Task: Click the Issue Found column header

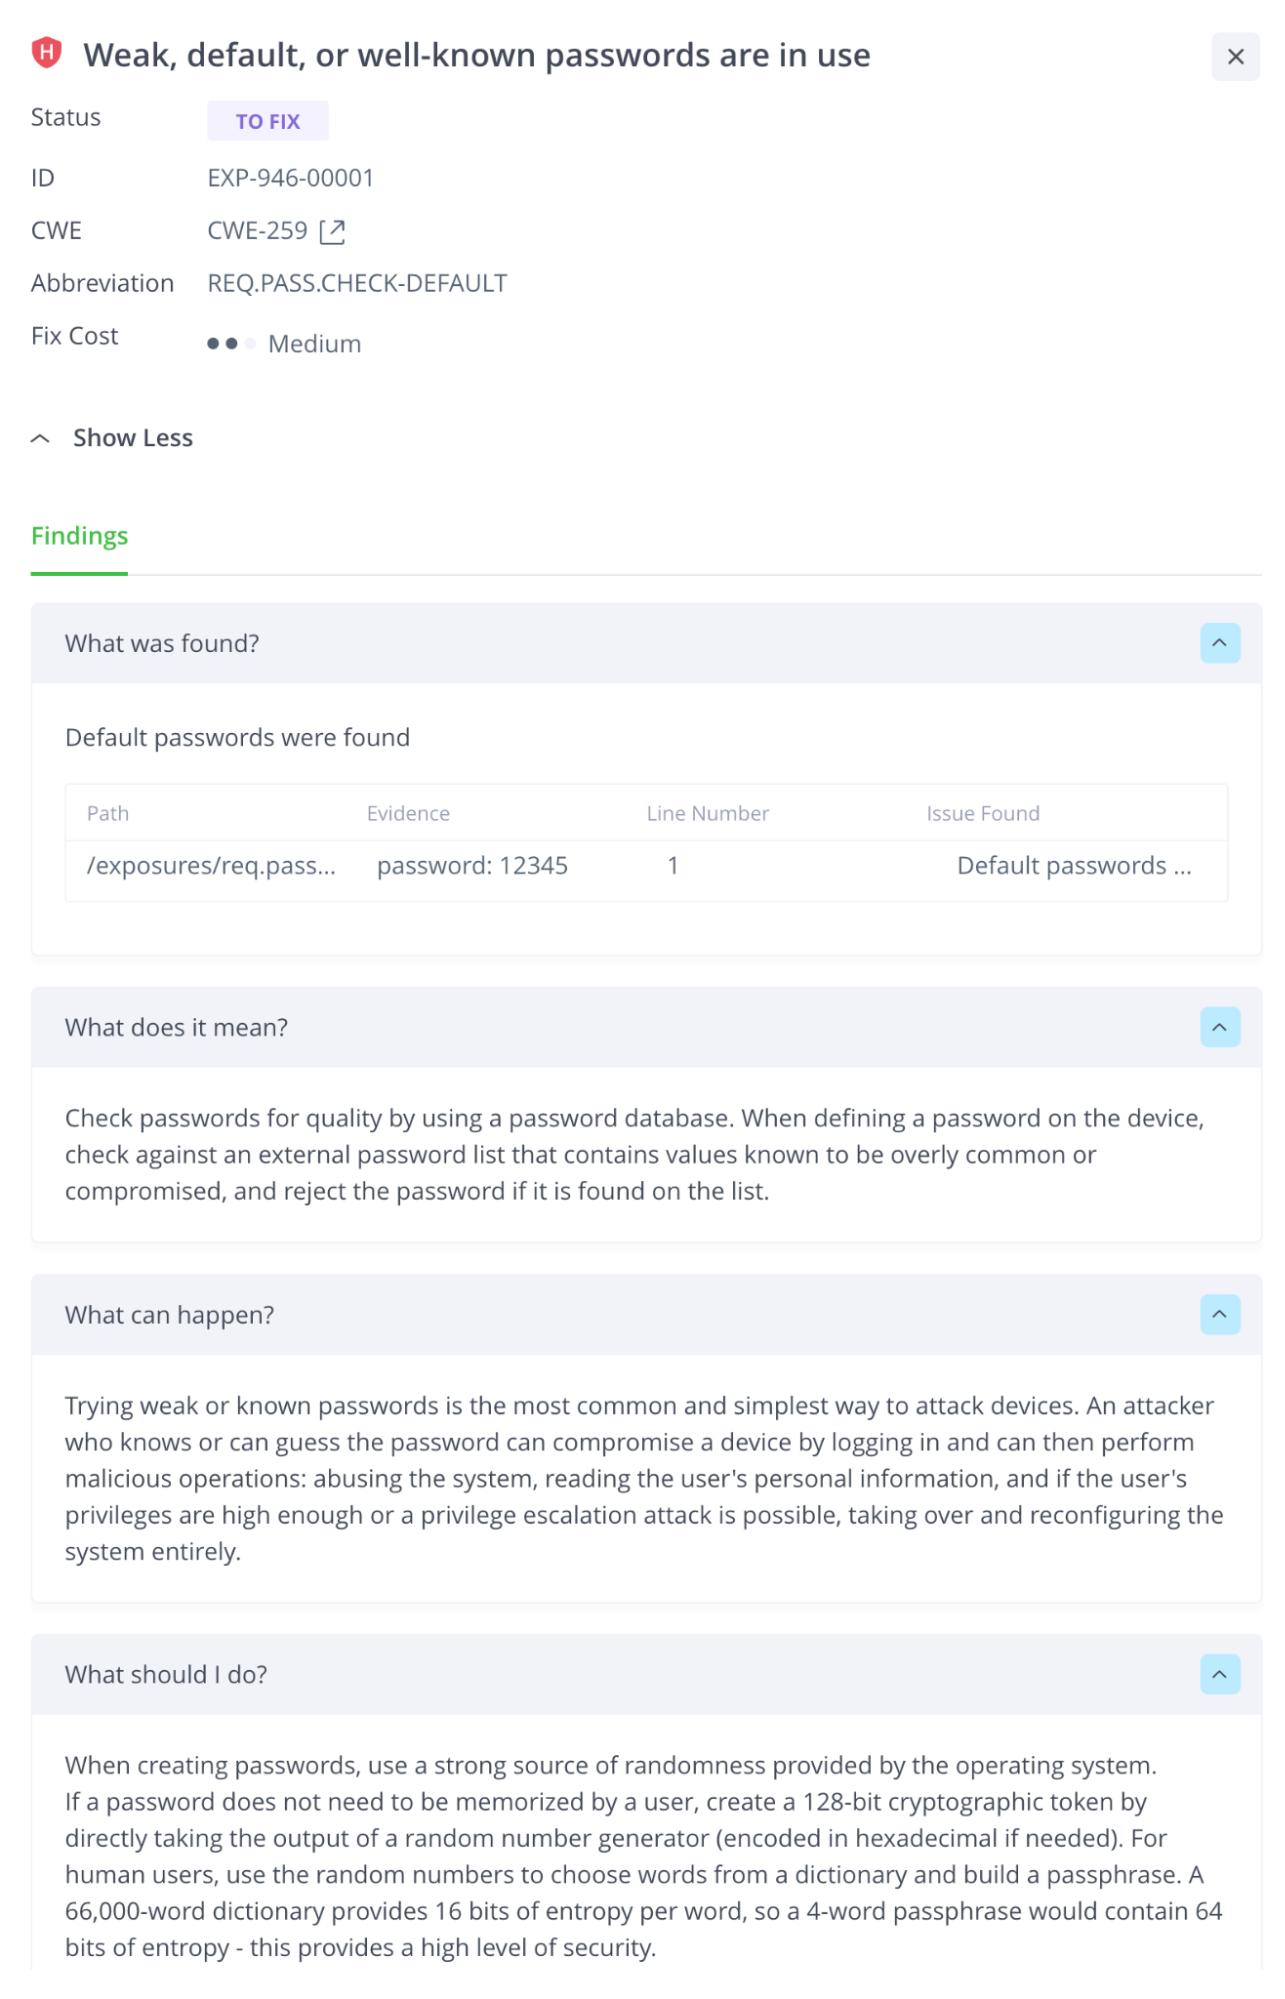Action: tap(982, 814)
